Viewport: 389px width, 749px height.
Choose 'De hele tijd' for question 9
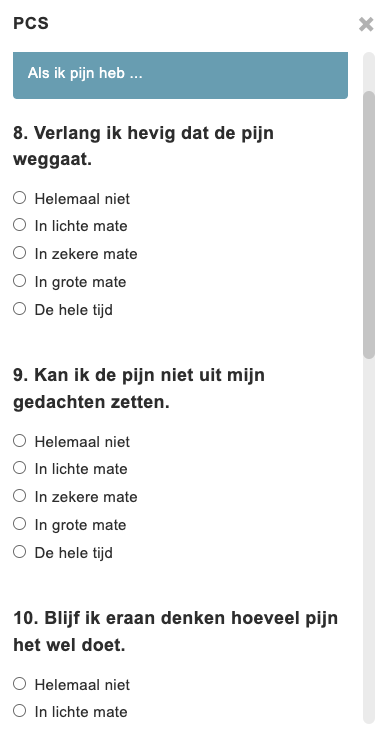pyautogui.click(x=20, y=552)
